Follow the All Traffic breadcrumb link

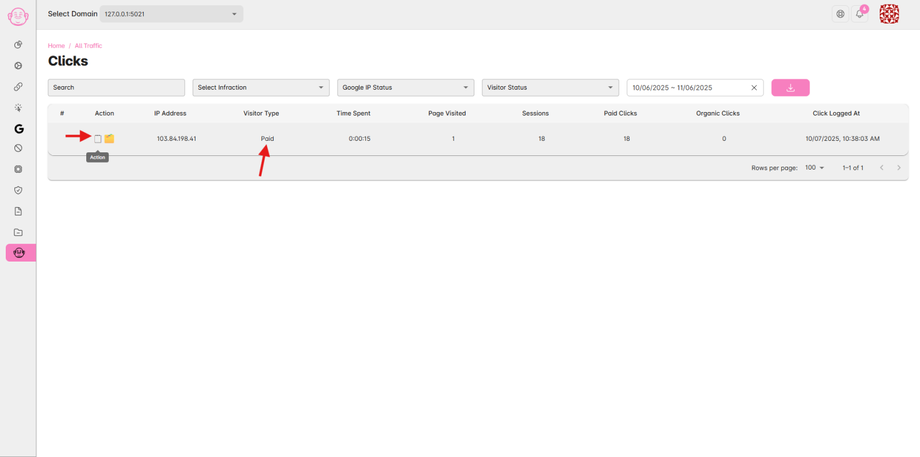click(x=88, y=46)
